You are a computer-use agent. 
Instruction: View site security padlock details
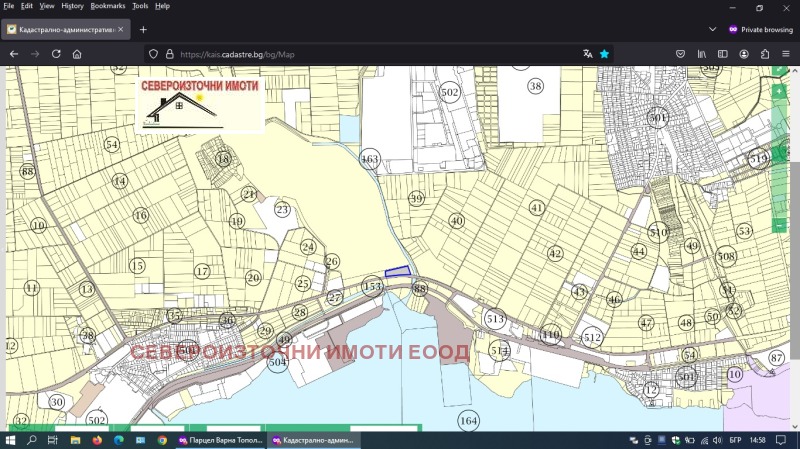click(x=169, y=54)
